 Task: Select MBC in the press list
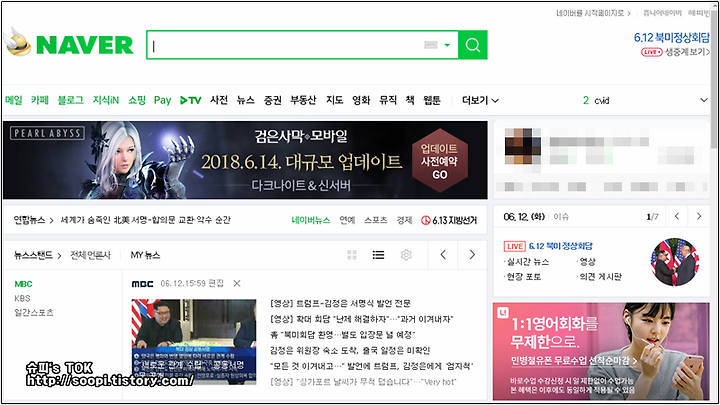23,284
